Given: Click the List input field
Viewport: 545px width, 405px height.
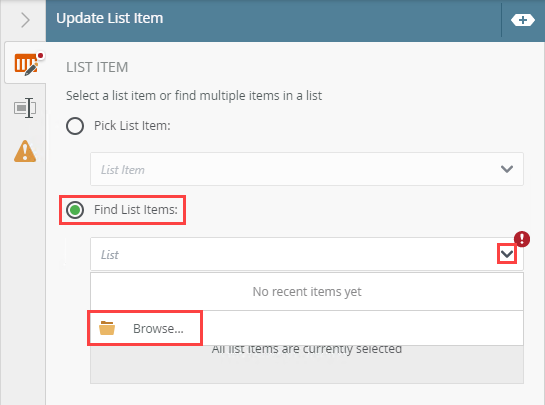Looking at the screenshot, I should [307, 254].
